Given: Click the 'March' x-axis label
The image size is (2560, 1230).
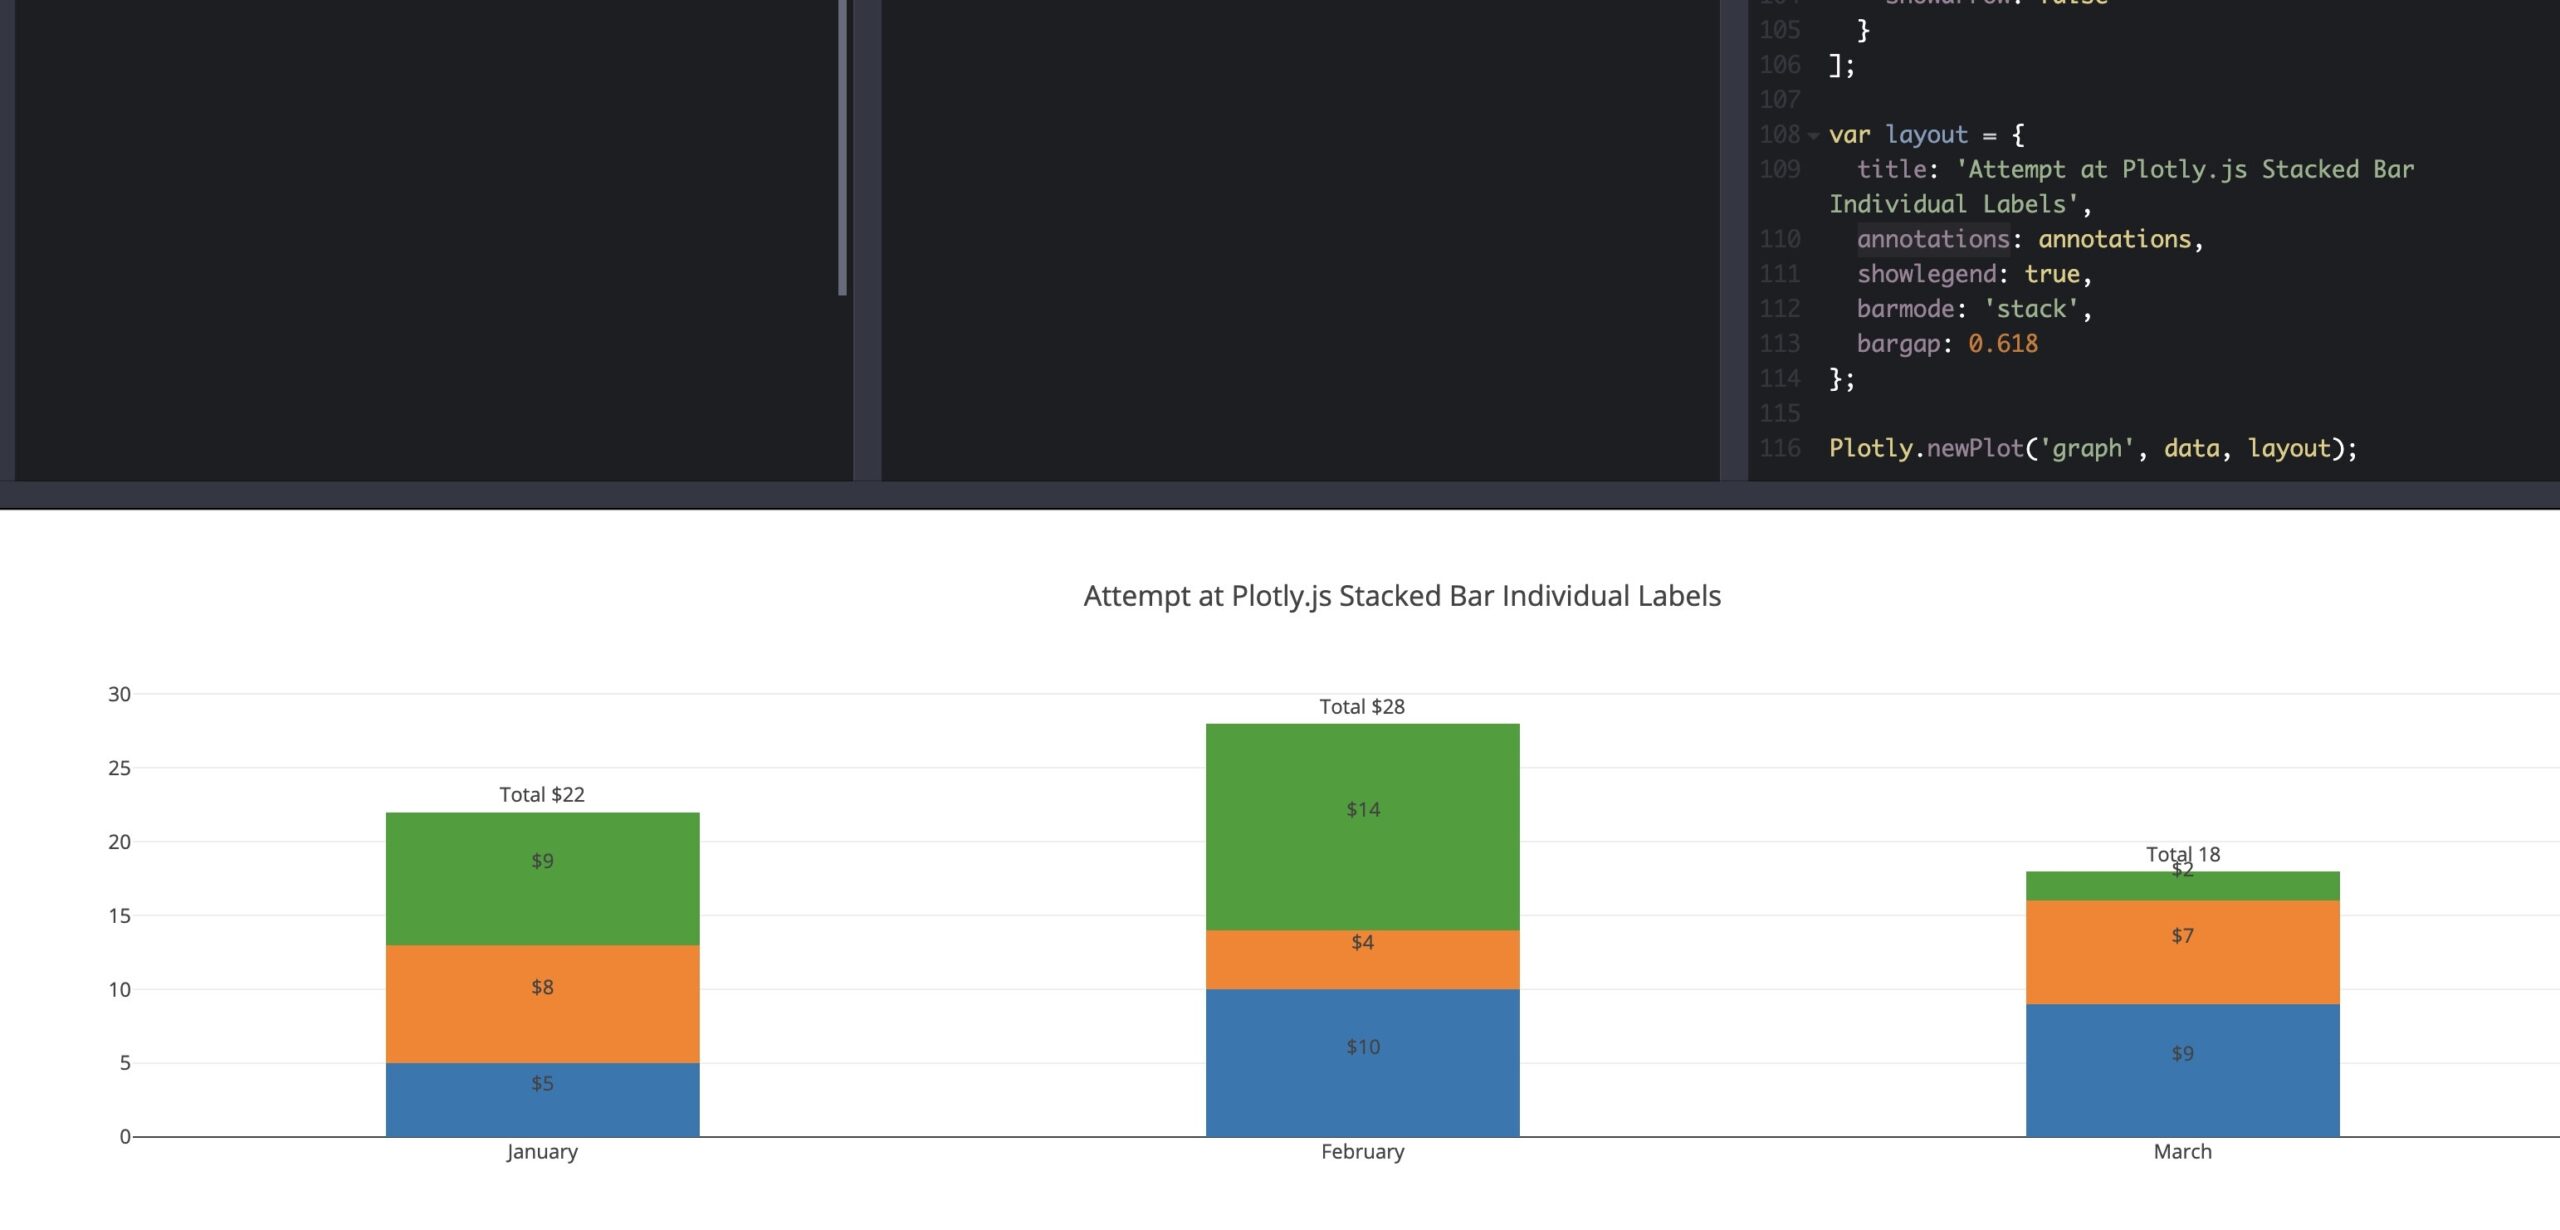Looking at the screenshot, I should coord(2183,1151).
